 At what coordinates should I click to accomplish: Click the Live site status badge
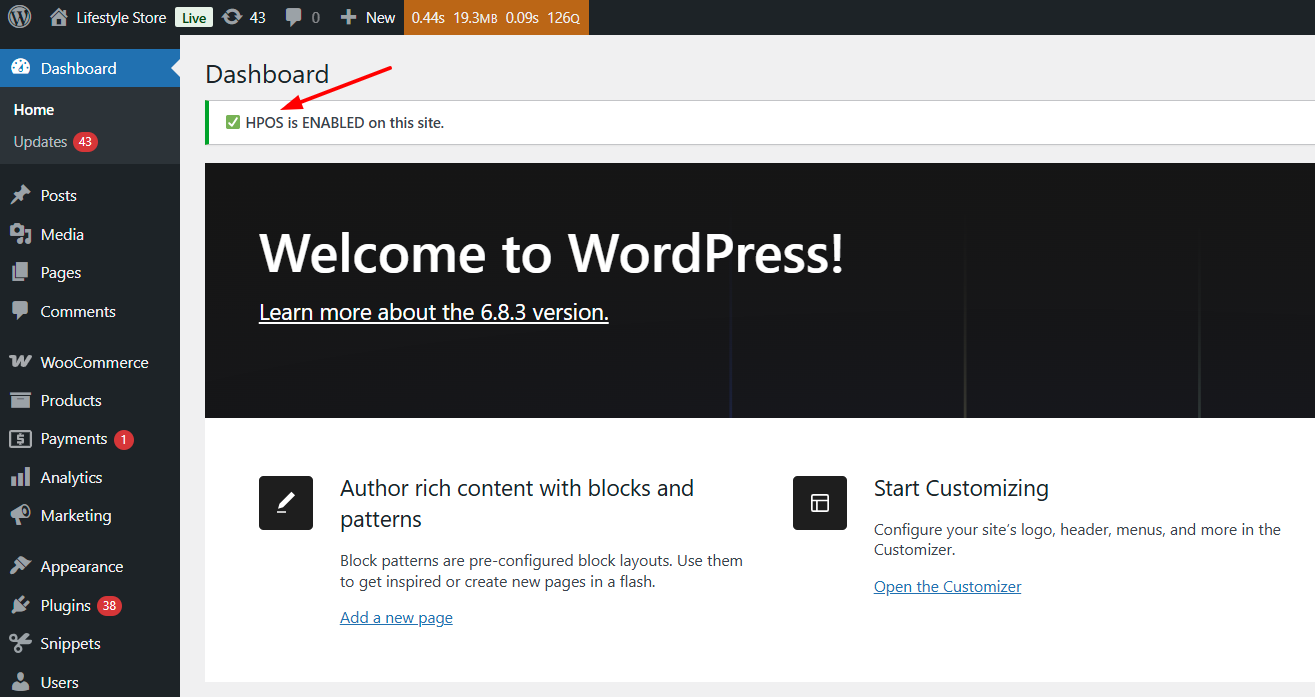coord(194,17)
